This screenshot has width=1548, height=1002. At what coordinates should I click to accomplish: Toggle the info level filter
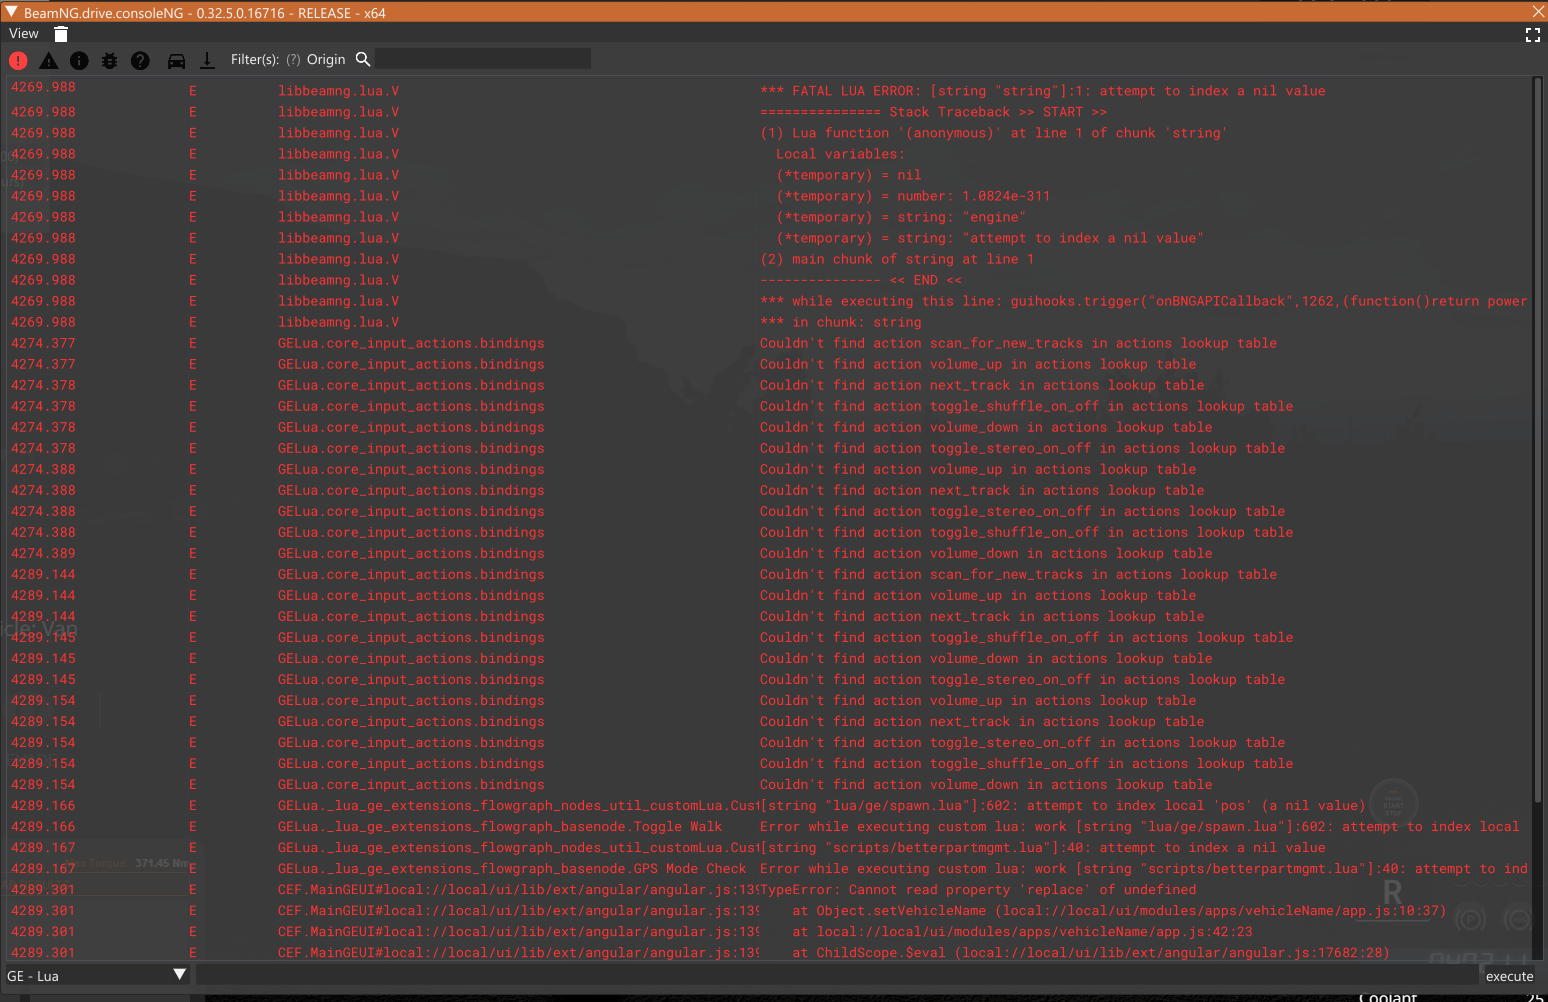(x=79, y=60)
